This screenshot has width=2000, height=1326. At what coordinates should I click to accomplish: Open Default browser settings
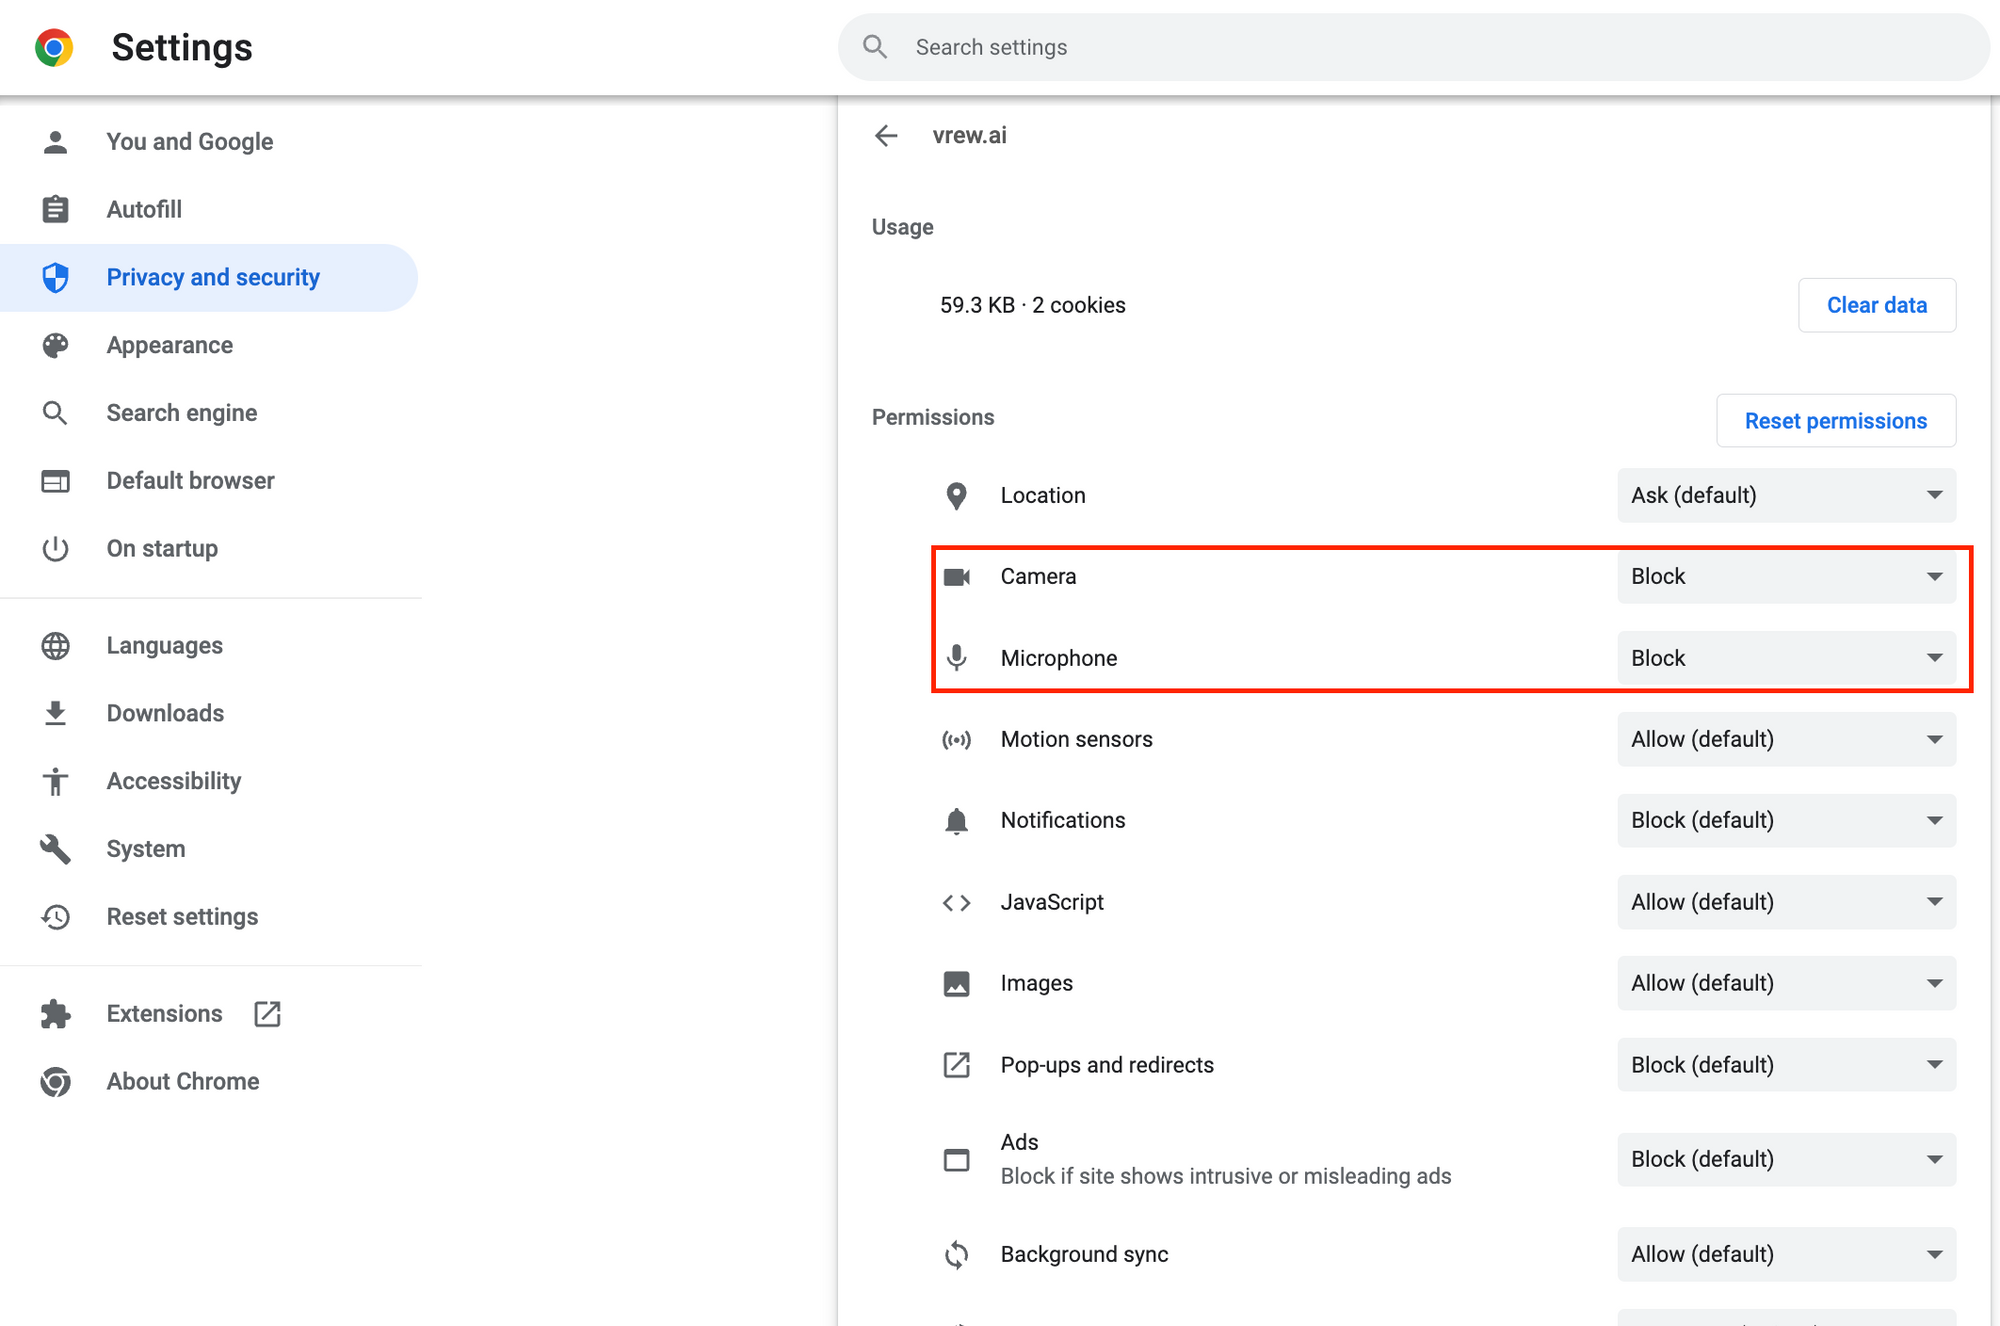click(x=208, y=481)
